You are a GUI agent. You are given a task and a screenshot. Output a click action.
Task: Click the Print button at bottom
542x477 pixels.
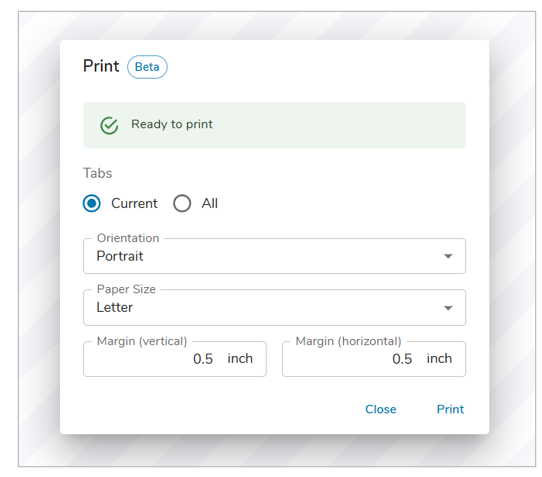[x=450, y=409]
